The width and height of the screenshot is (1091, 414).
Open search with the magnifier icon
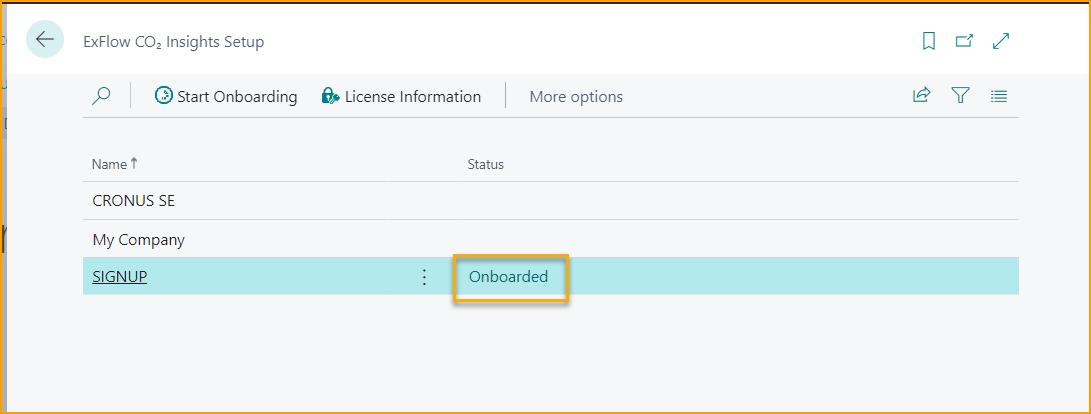click(101, 96)
